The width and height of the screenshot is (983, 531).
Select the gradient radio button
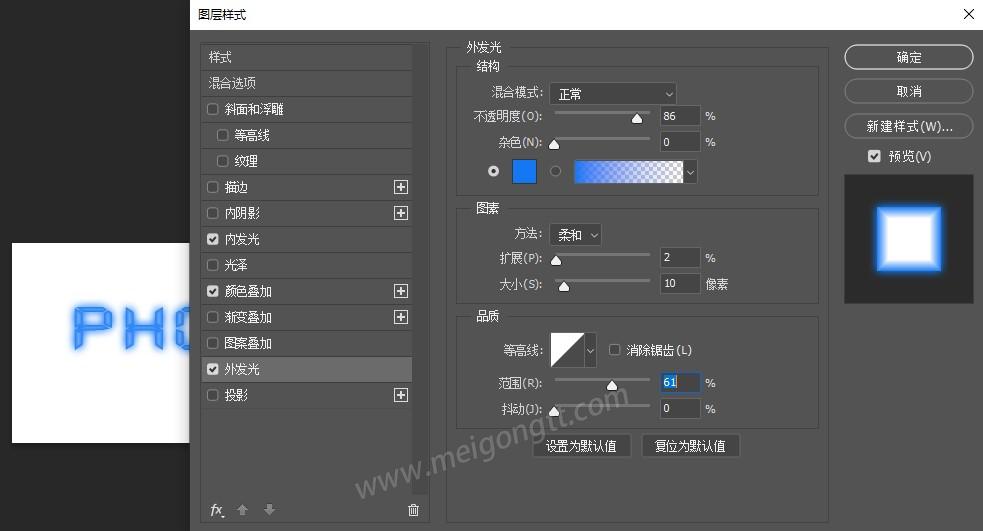point(555,171)
